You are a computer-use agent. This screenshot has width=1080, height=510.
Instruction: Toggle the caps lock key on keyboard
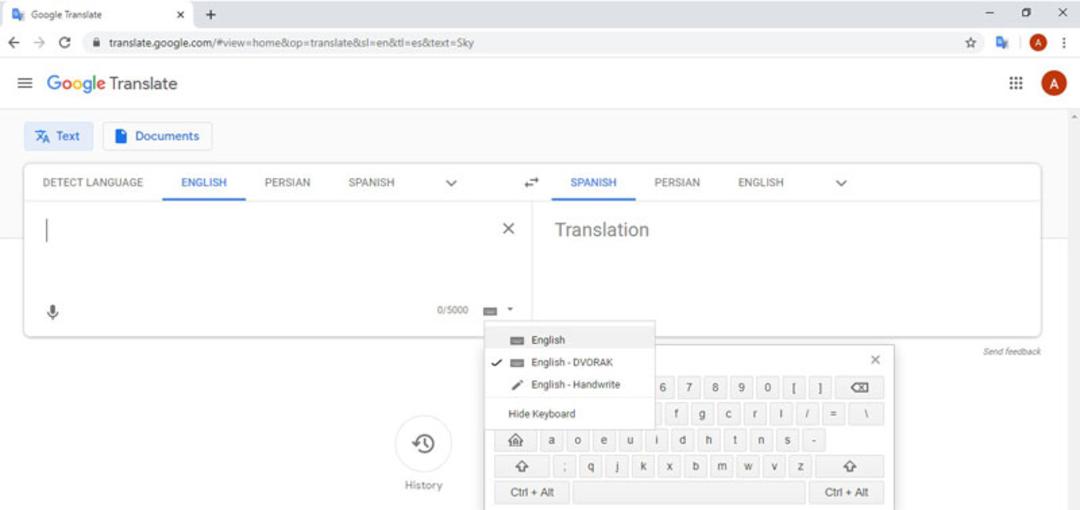[515, 440]
